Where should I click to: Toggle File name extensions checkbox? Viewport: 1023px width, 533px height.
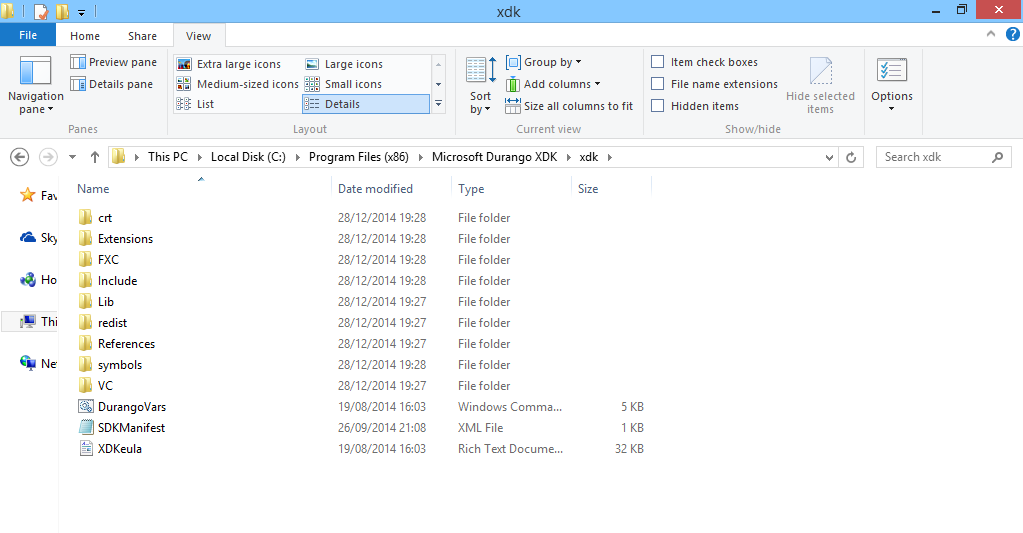point(658,84)
